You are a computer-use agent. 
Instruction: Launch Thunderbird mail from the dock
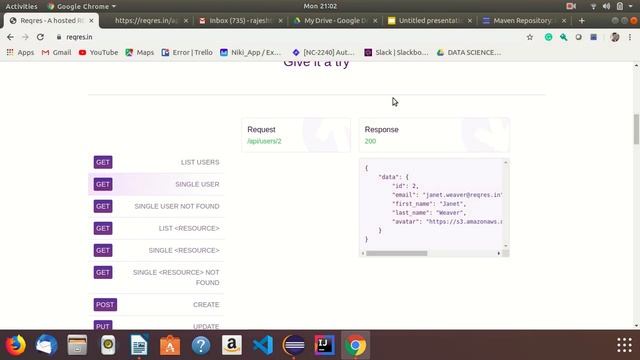(x=46, y=345)
